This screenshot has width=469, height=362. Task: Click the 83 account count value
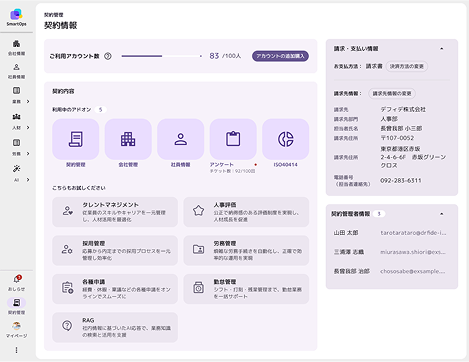214,56
